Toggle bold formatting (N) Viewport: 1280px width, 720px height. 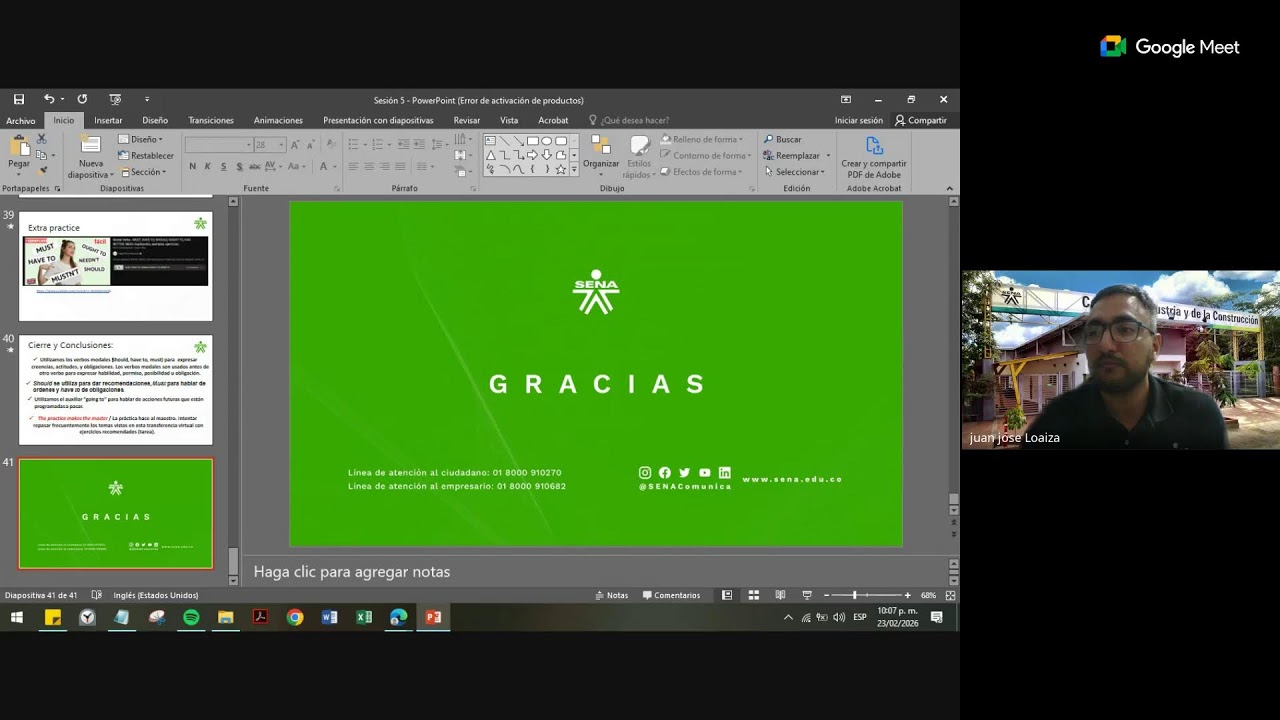(x=192, y=166)
